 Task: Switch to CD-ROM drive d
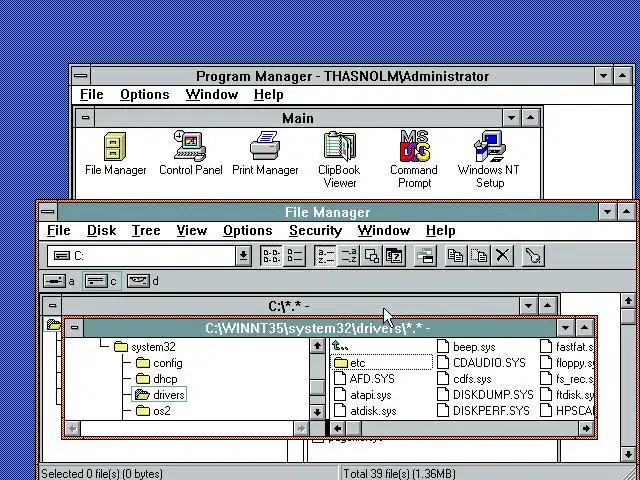click(143, 281)
